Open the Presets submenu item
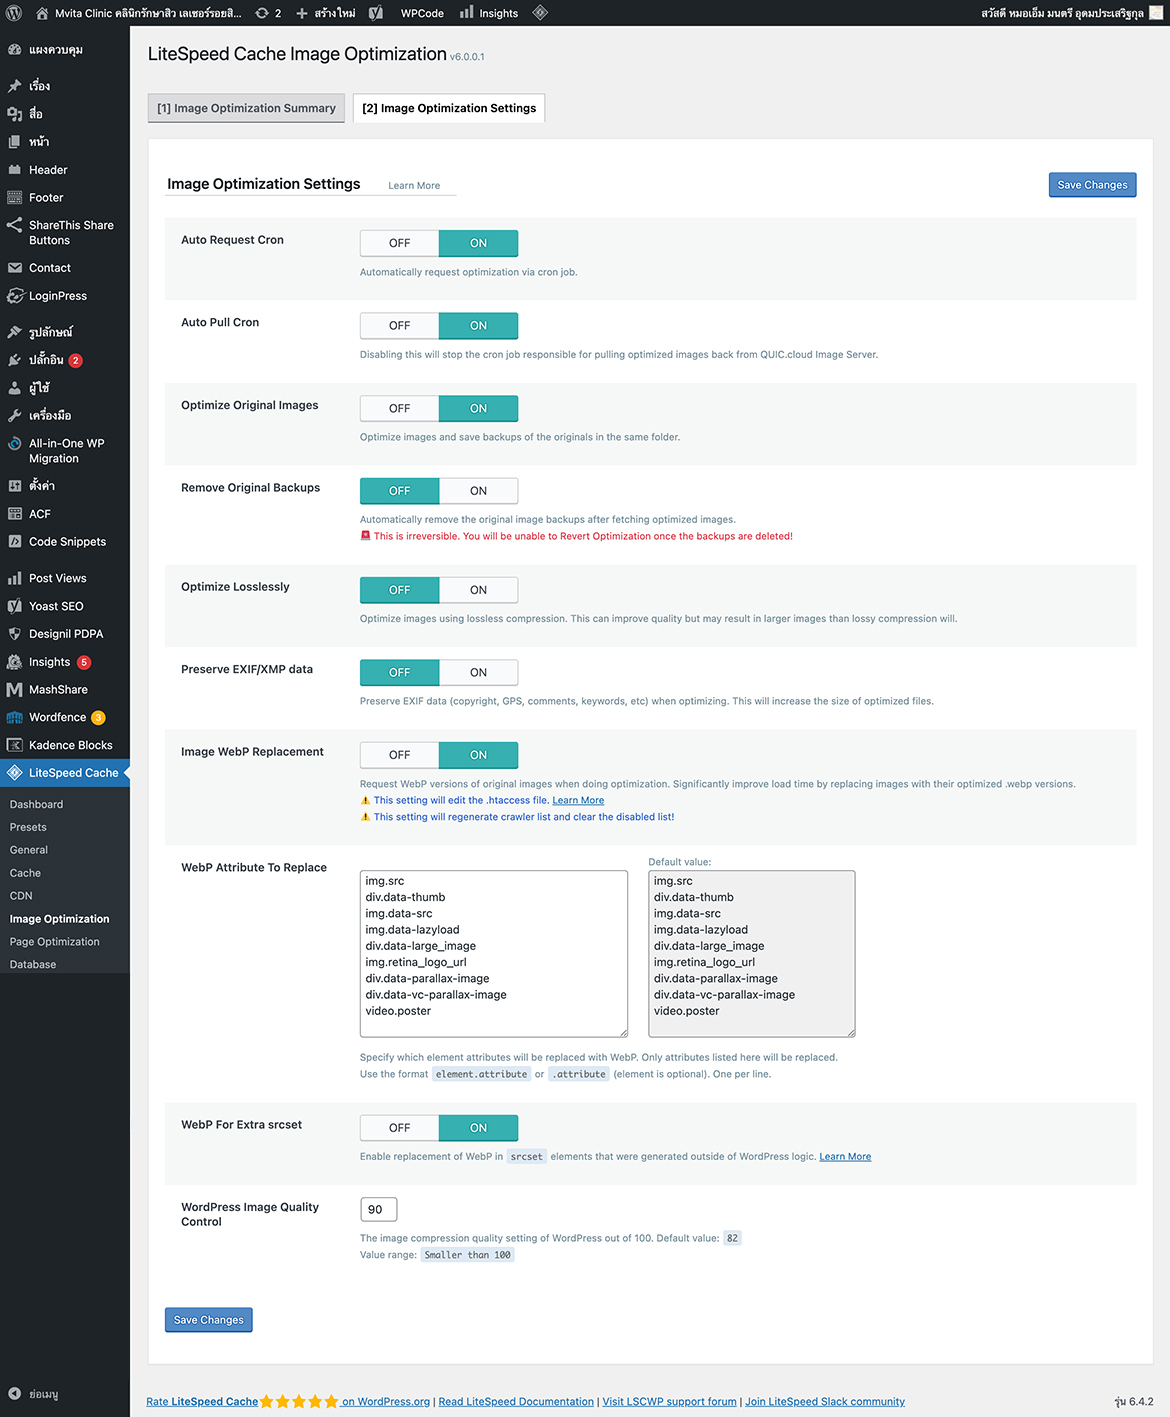The image size is (1170, 1417). tap(28, 827)
